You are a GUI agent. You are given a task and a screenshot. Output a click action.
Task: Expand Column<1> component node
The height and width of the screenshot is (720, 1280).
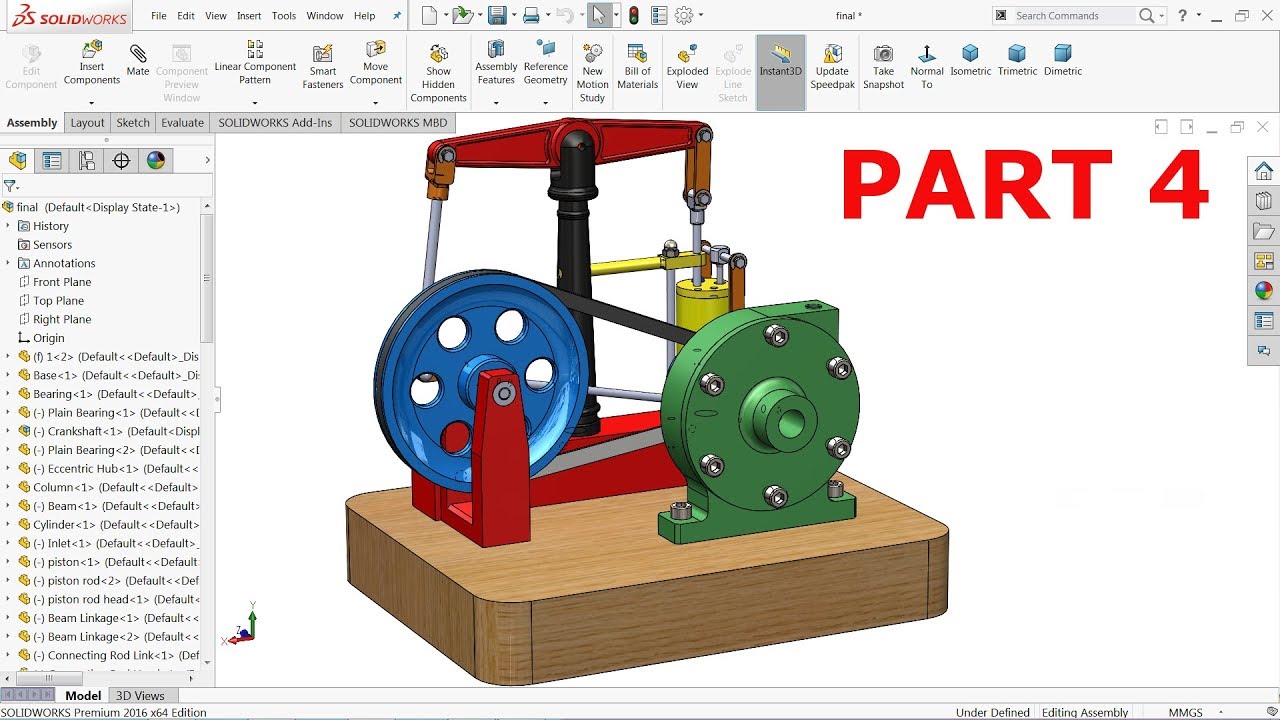pyautogui.click(x=8, y=487)
